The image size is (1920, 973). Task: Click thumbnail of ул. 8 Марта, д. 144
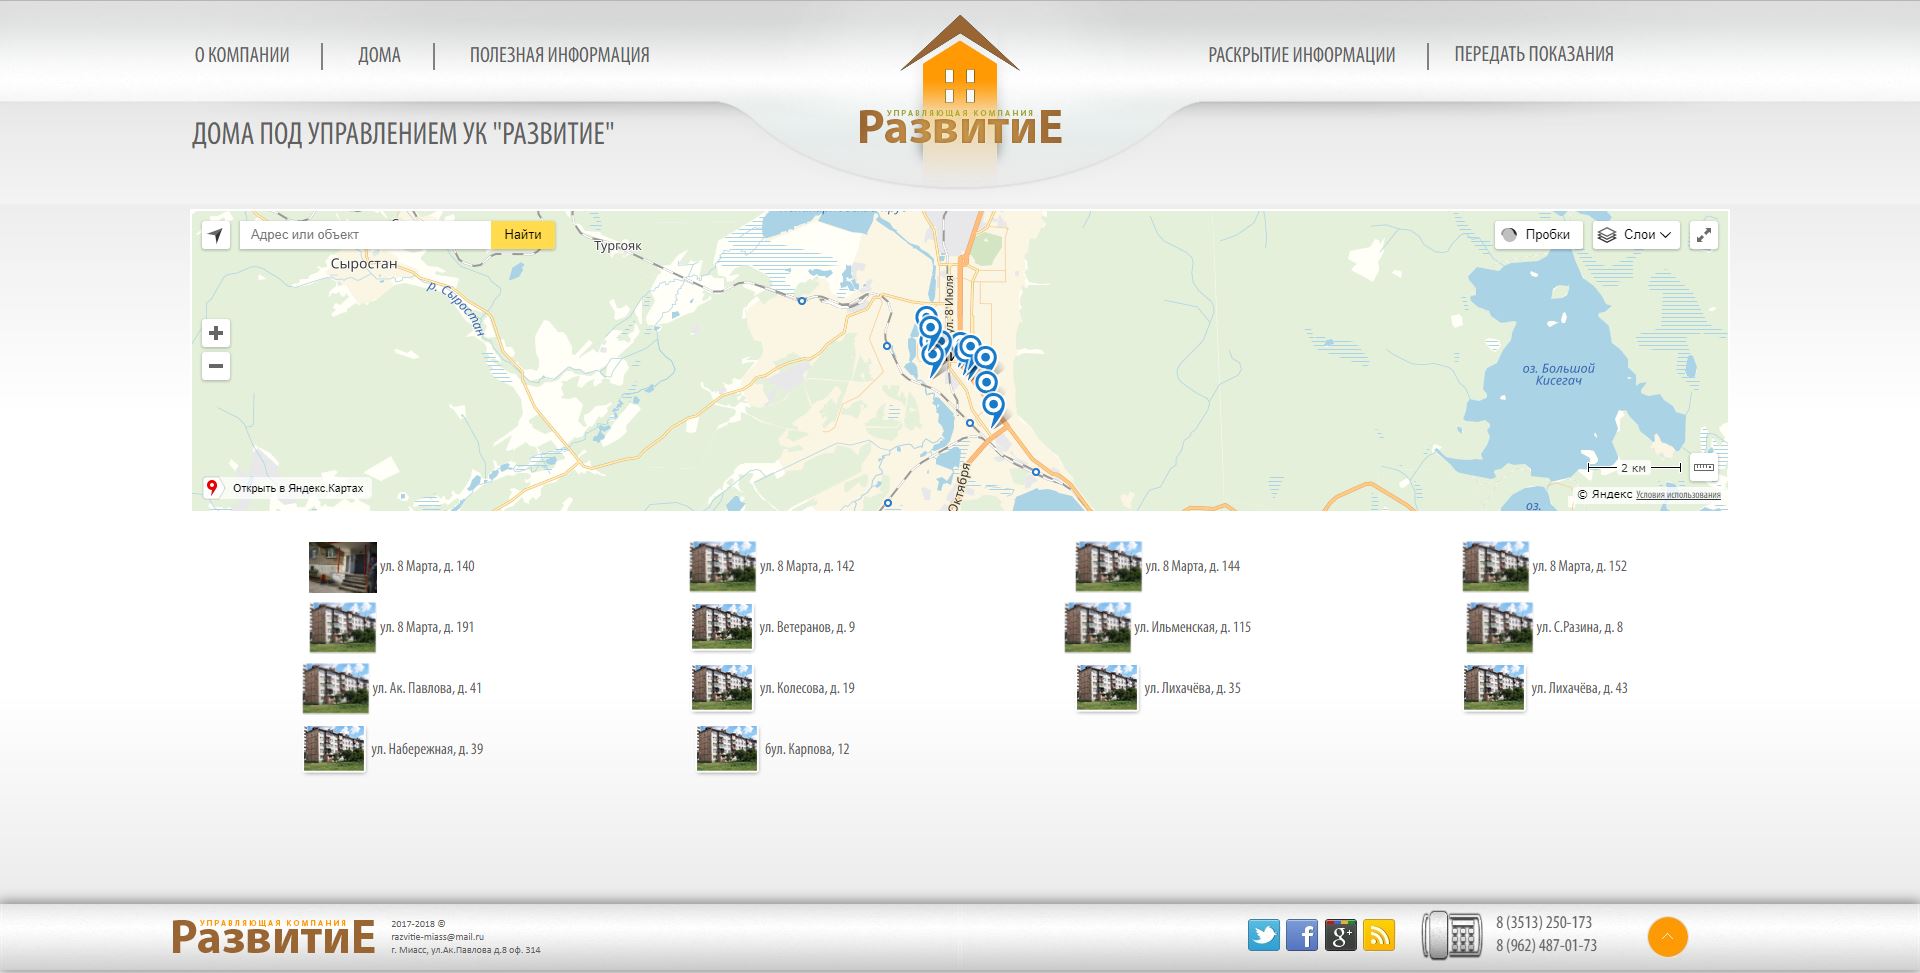[1108, 567]
